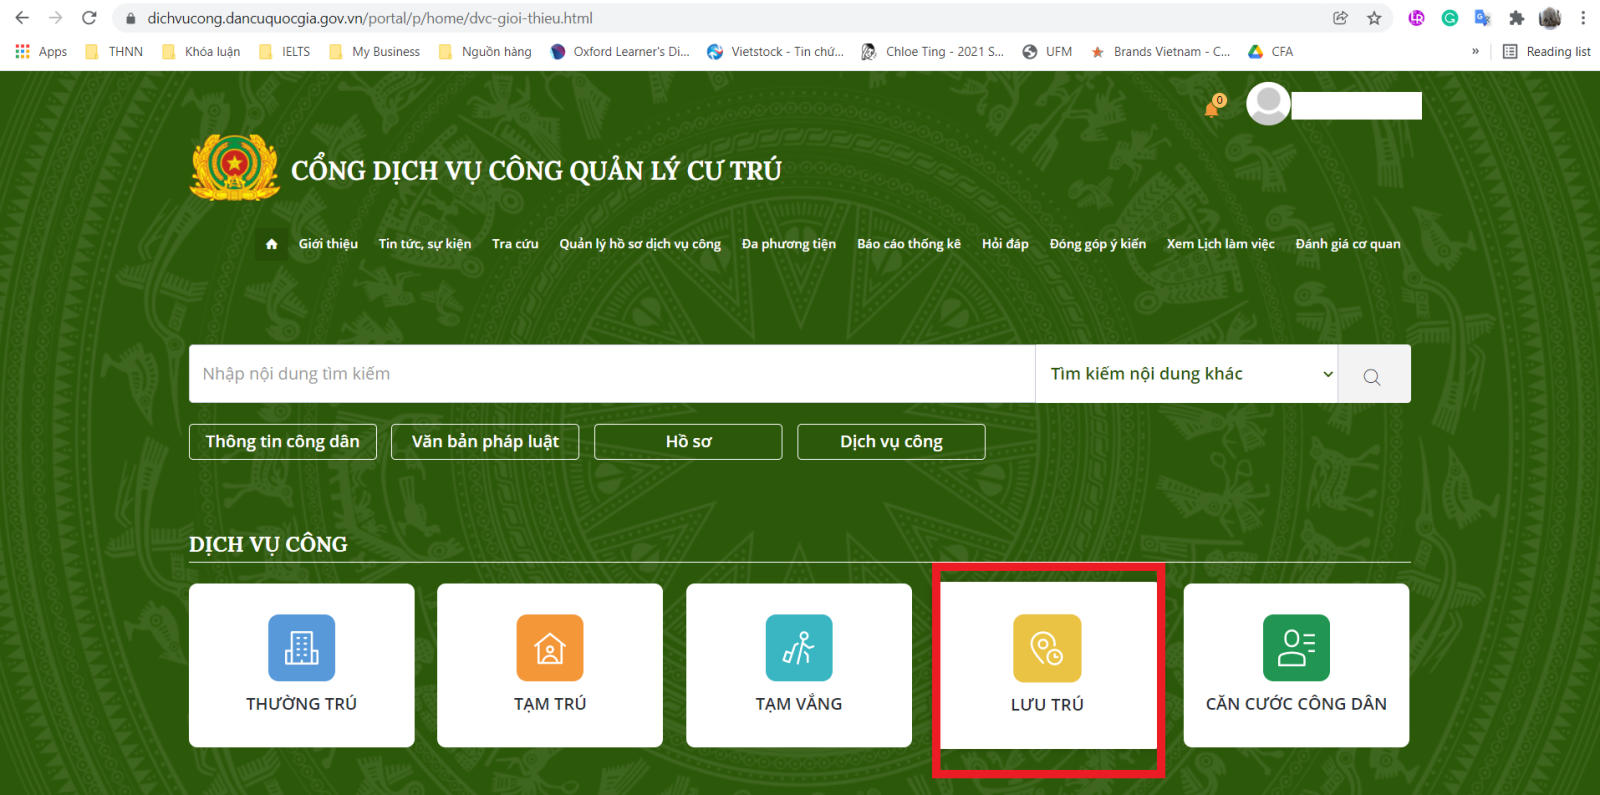Open the Reading list

(x=1547, y=51)
